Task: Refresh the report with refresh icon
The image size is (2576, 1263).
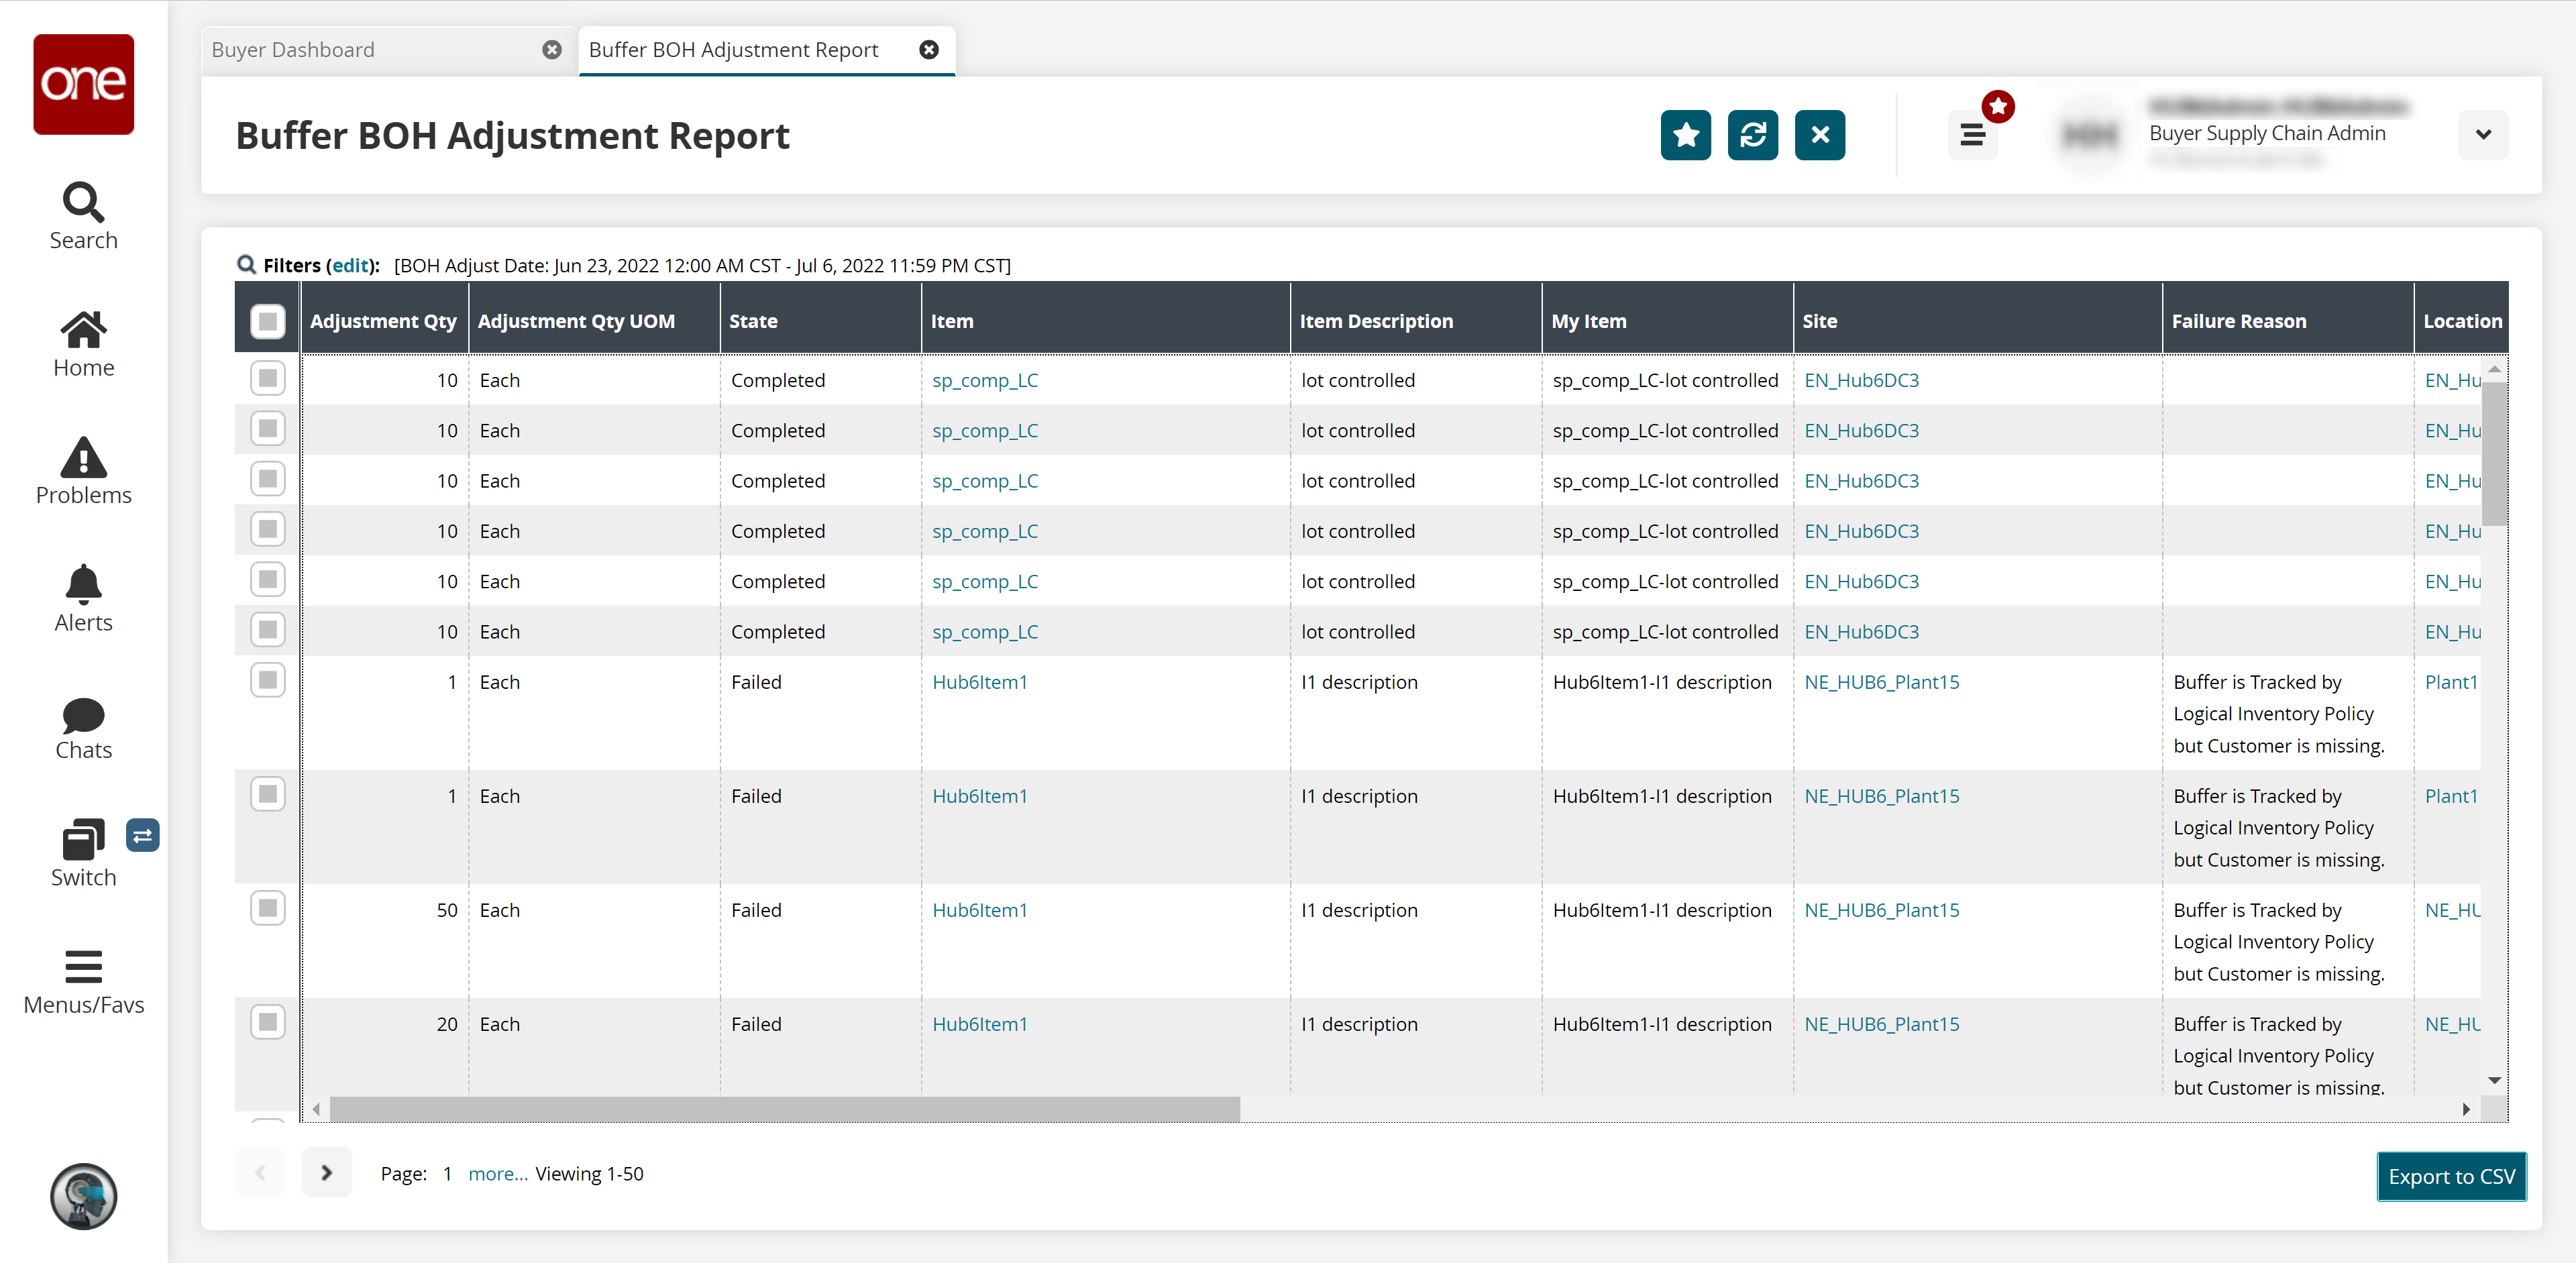Action: (x=1752, y=135)
